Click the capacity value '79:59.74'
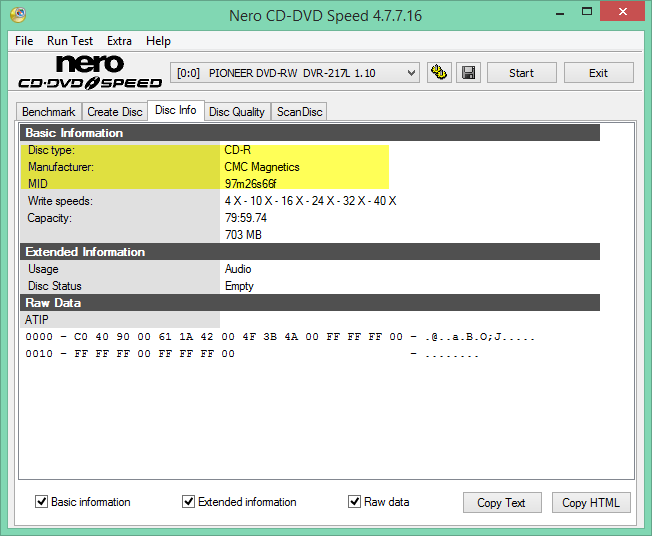The image size is (652, 536). (x=246, y=218)
